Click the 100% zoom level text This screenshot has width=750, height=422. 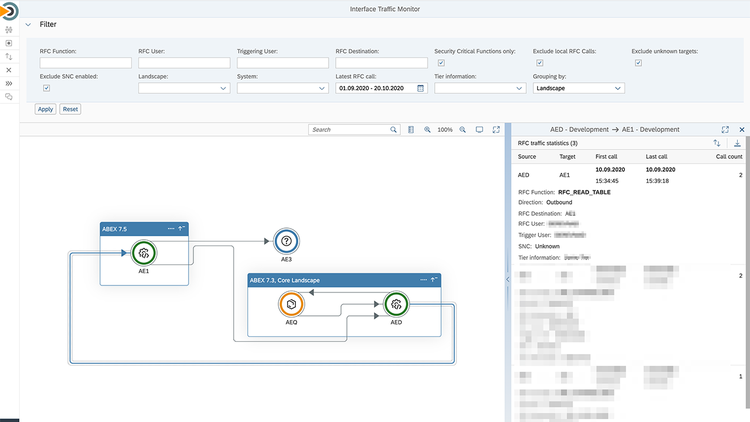pos(445,130)
